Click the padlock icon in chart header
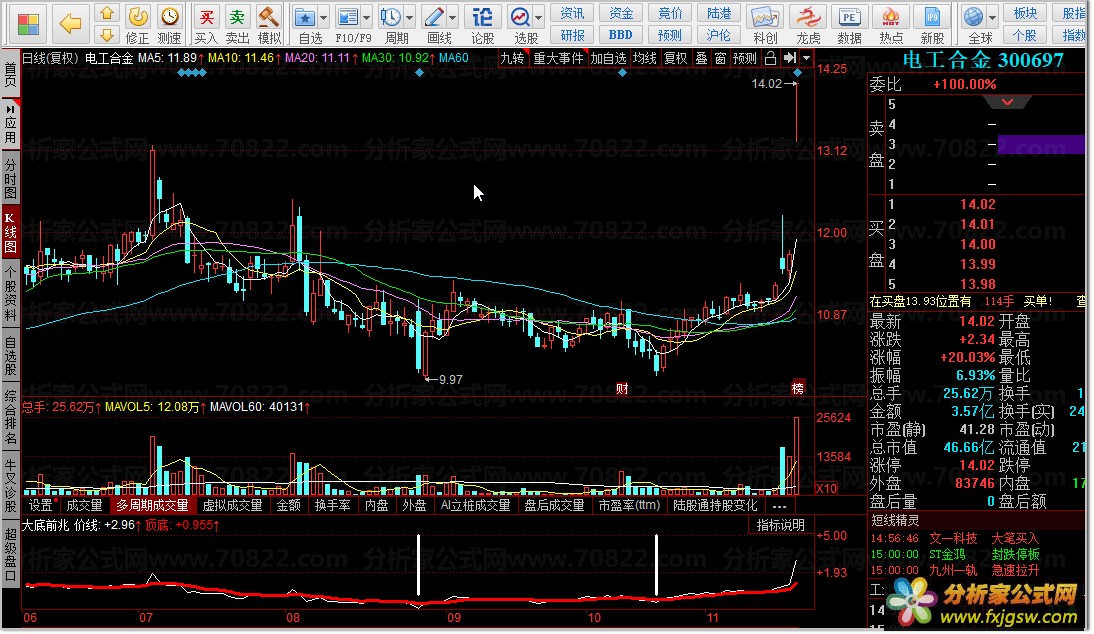Screen dimensions: 1094x634 770,59
